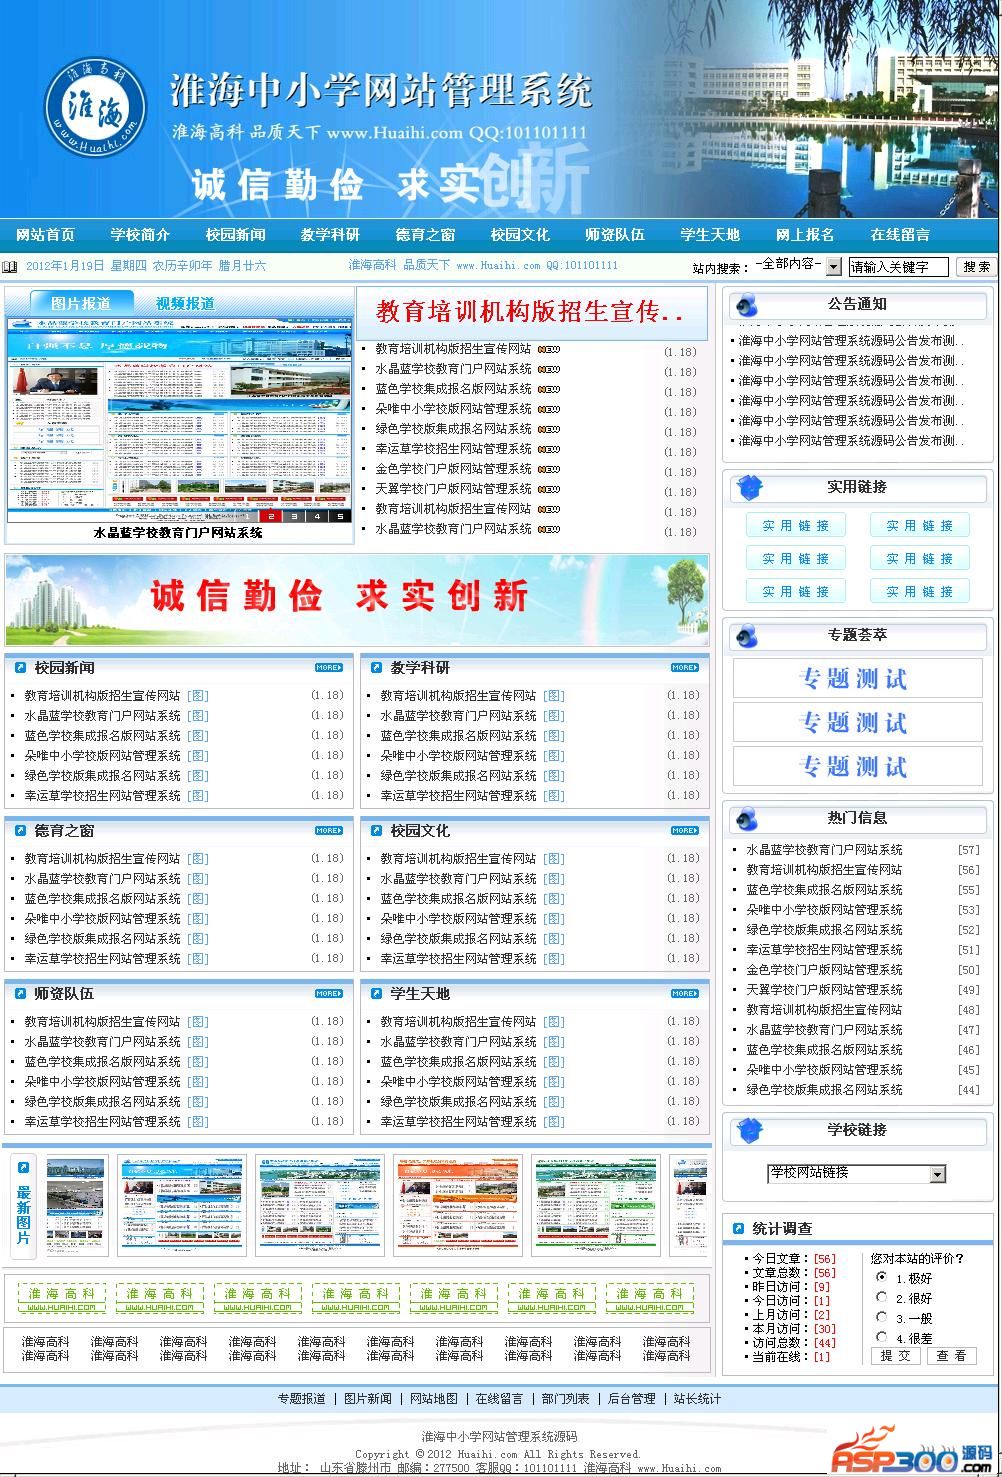Switch to the 视频报道 tab
The height and width of the screenshot is (1477, 1002).
click(x=184, y=303)
